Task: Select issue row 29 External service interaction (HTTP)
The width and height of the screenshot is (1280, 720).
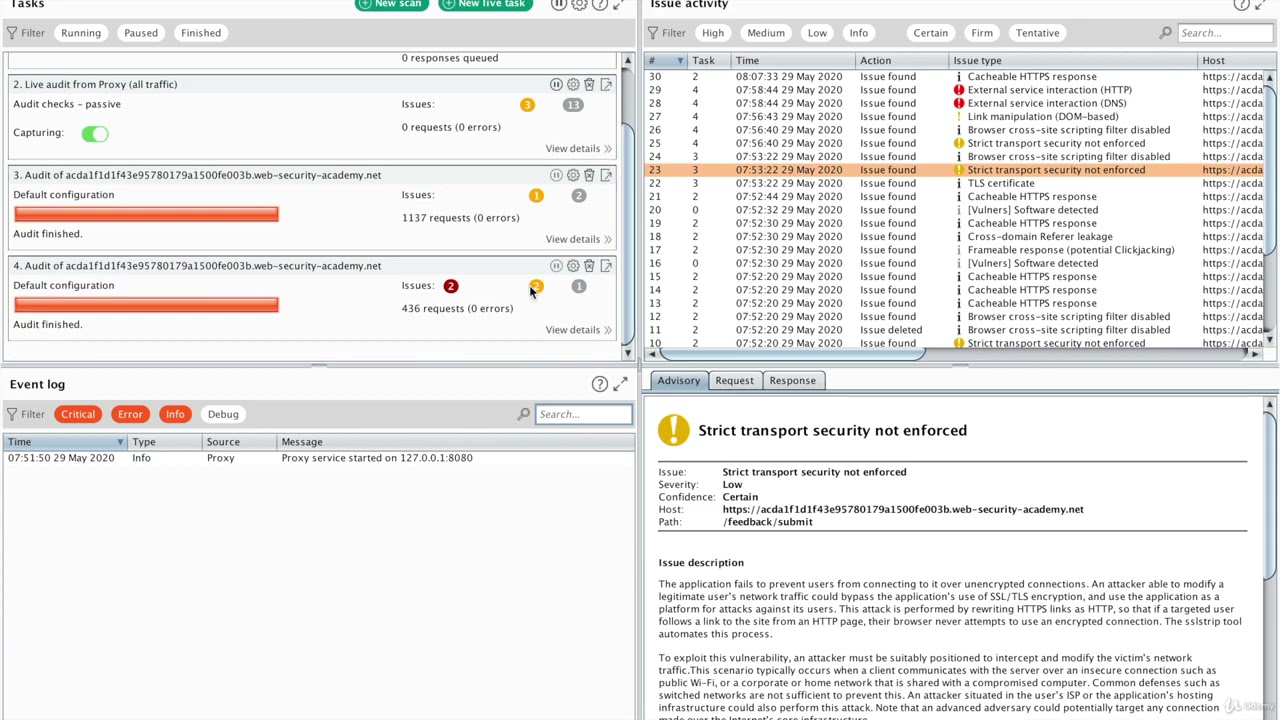Action: click(955, 90)
